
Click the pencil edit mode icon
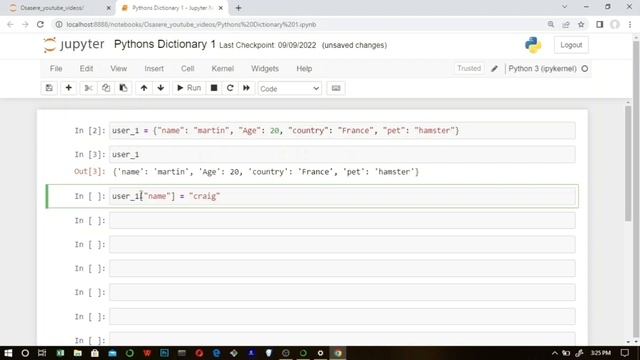coord(494,69)
